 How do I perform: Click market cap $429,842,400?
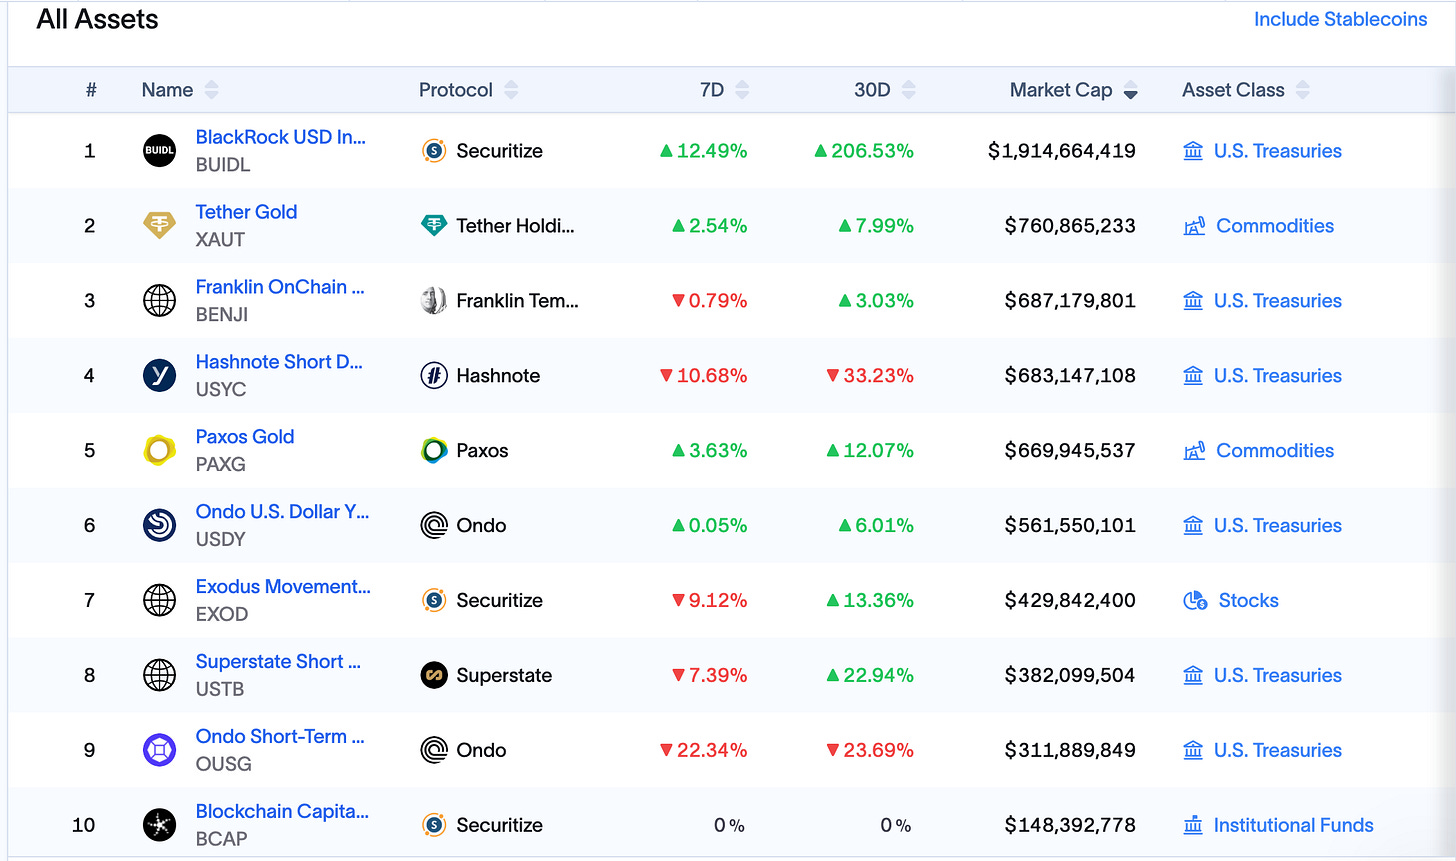tap(1070, 601)
